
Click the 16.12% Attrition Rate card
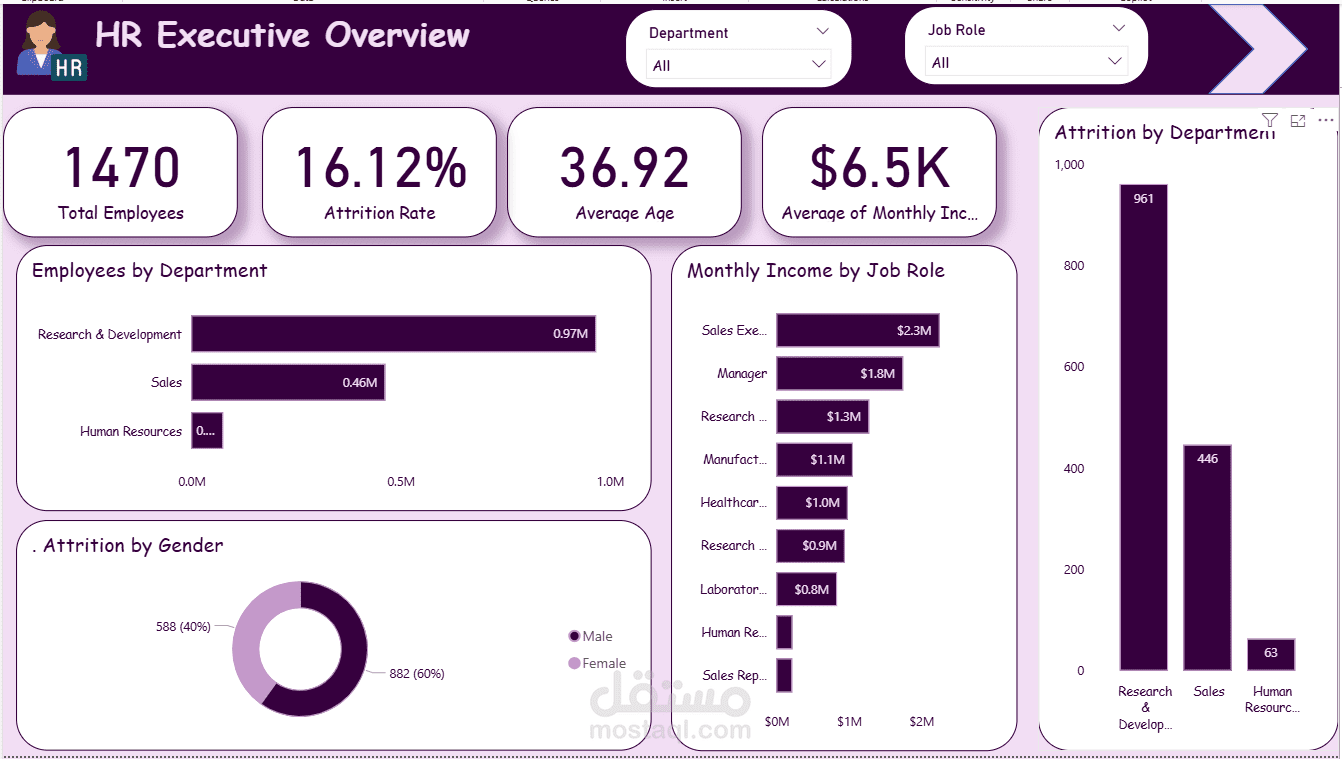click(x=380, y=172)
